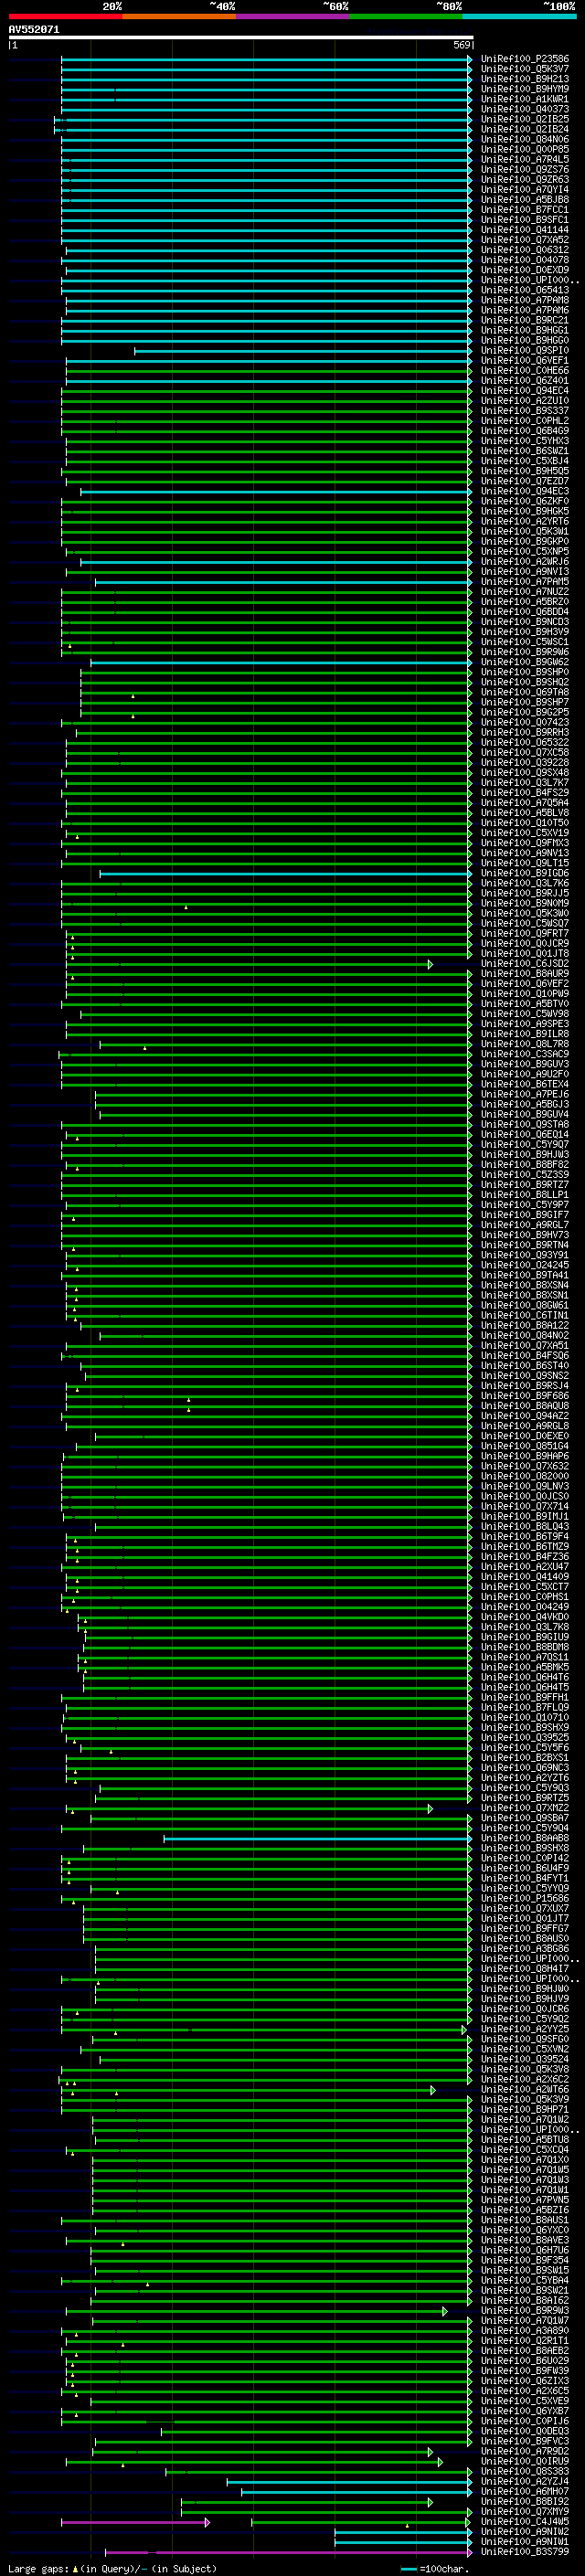The width and height of the screenshot is (585, 2576).
Task: Select hit label UniRef100_B9F686
Action: point(524,1395)
